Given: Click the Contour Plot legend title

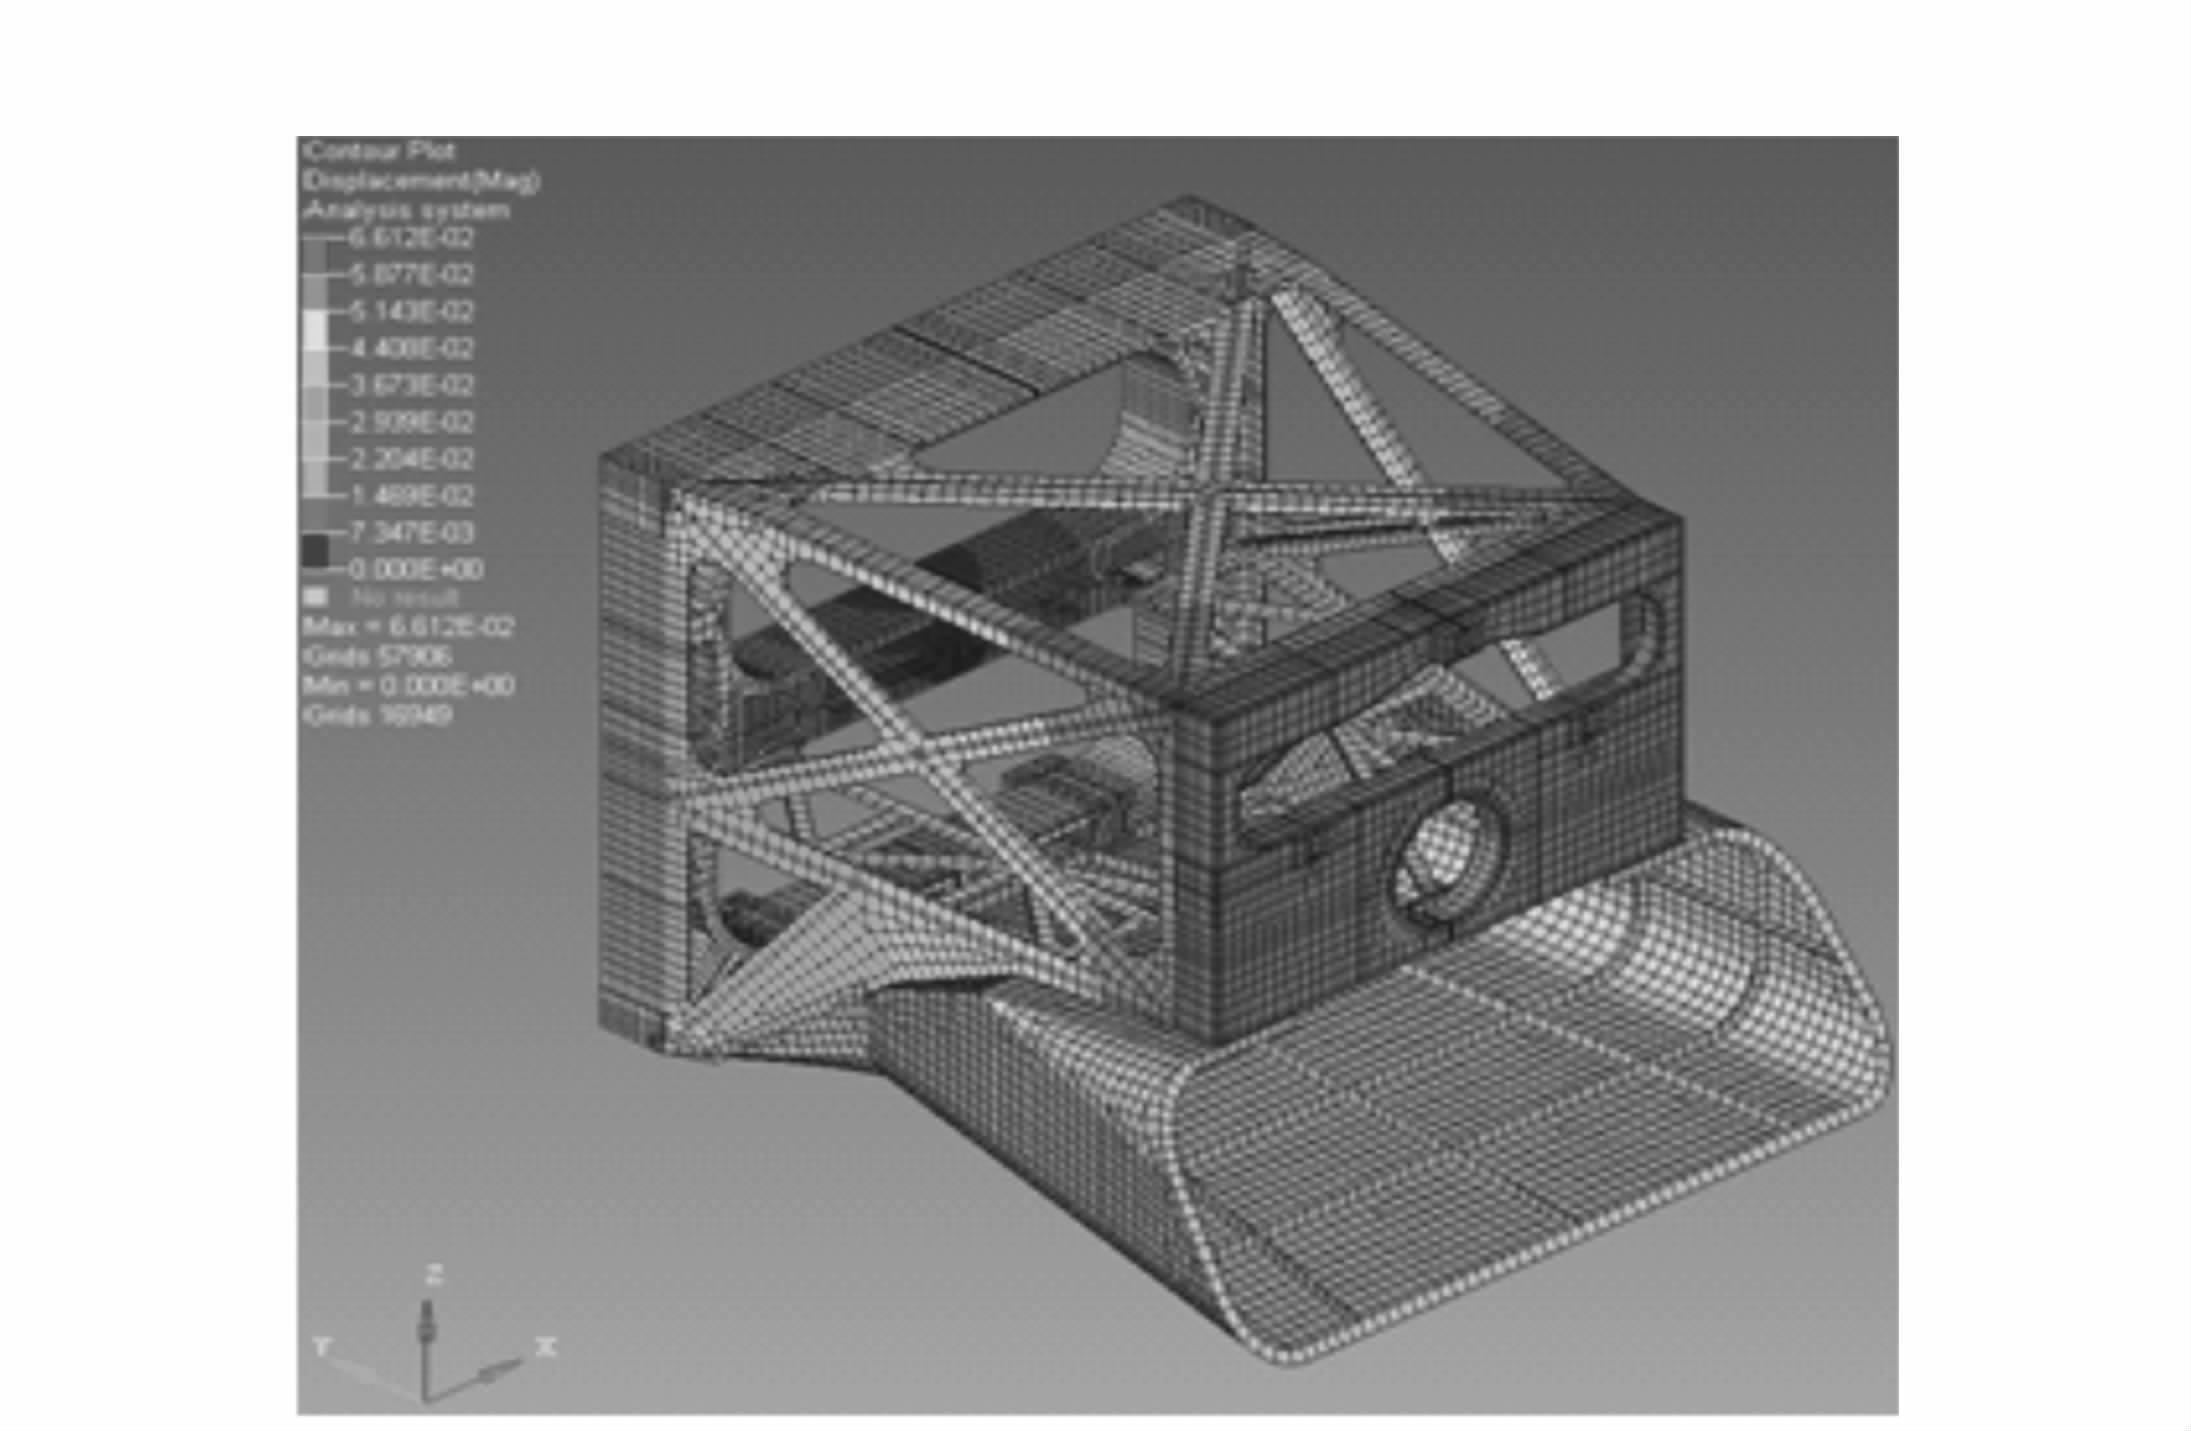Looking at the screenshot, I should (x=380, y=151).
